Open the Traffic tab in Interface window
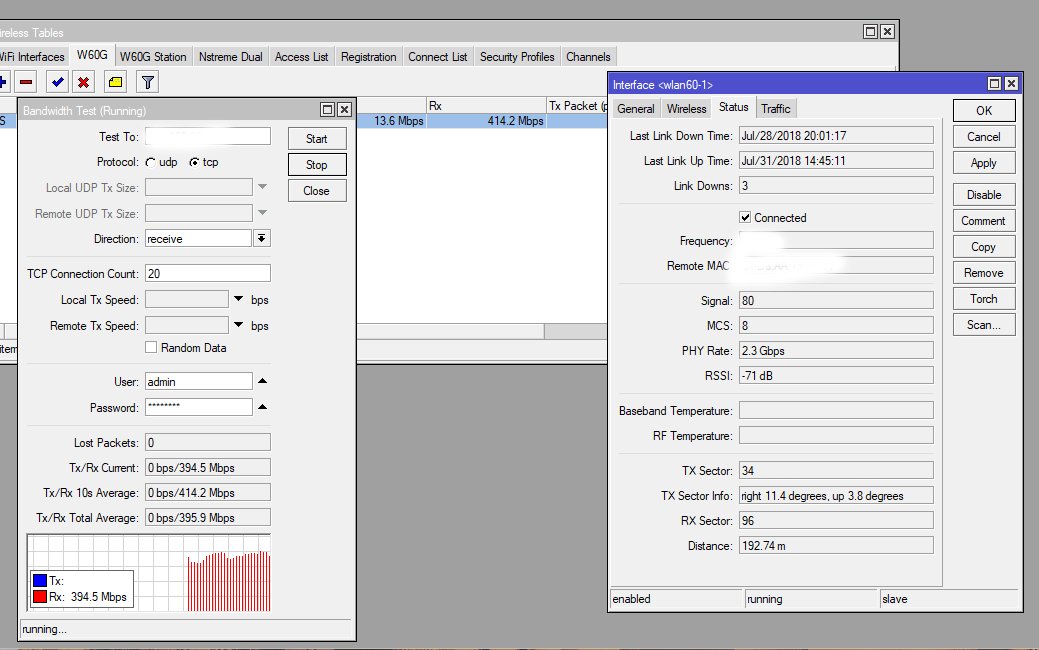 (775, 109)
